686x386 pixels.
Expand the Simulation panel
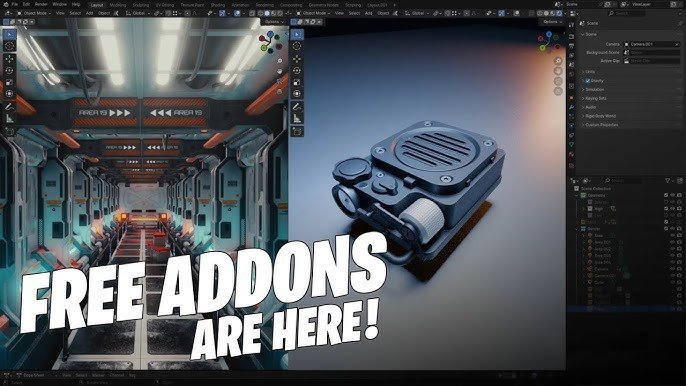click(x=595, y=89)
